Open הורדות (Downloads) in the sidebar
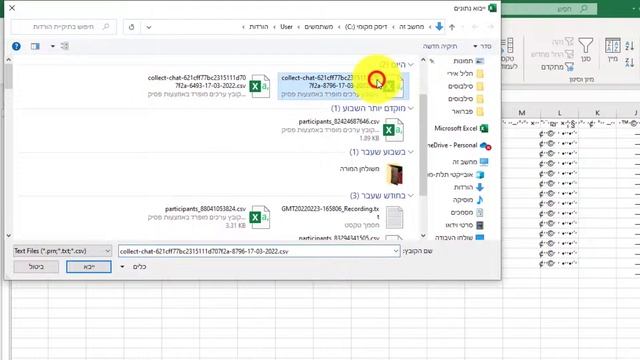This screenshot has height=360, width=640. click(x=469, y=187)
